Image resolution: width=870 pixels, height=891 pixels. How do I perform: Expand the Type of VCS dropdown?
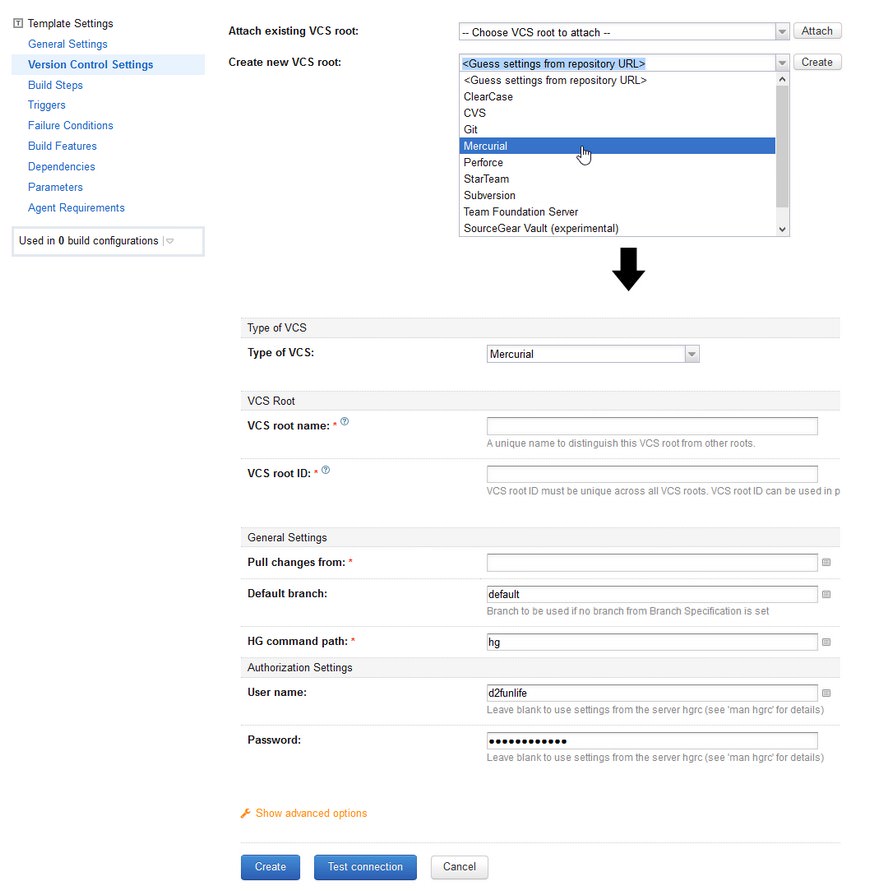(x=692, y=354)
